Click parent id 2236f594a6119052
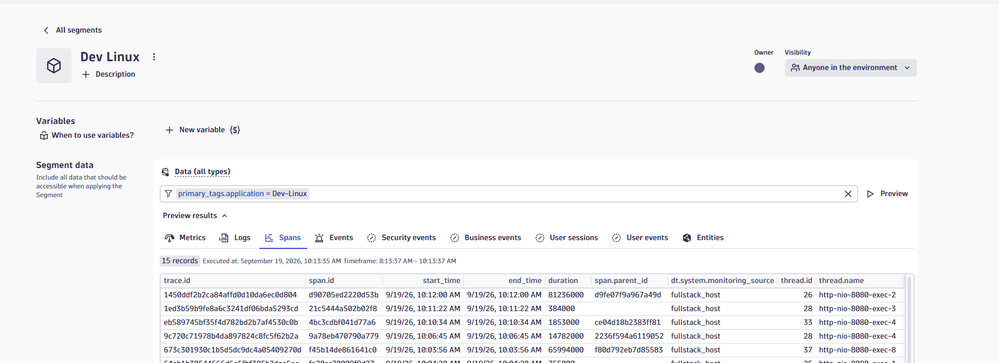 (x=629, y=336)
